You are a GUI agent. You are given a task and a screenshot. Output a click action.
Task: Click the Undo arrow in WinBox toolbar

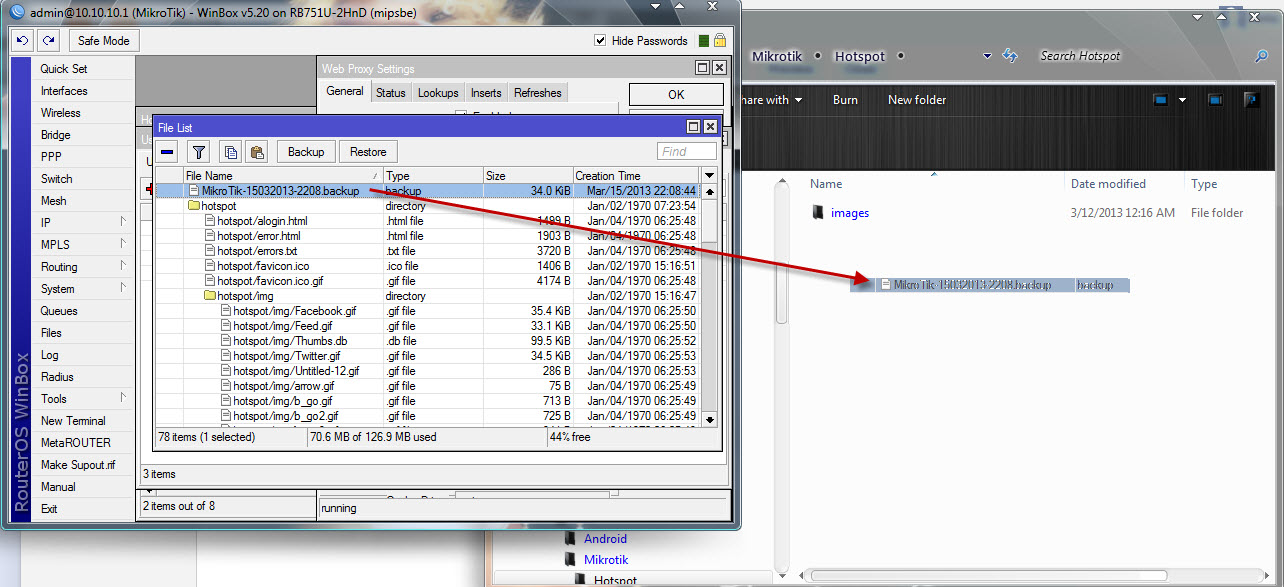tap(23, 40)
